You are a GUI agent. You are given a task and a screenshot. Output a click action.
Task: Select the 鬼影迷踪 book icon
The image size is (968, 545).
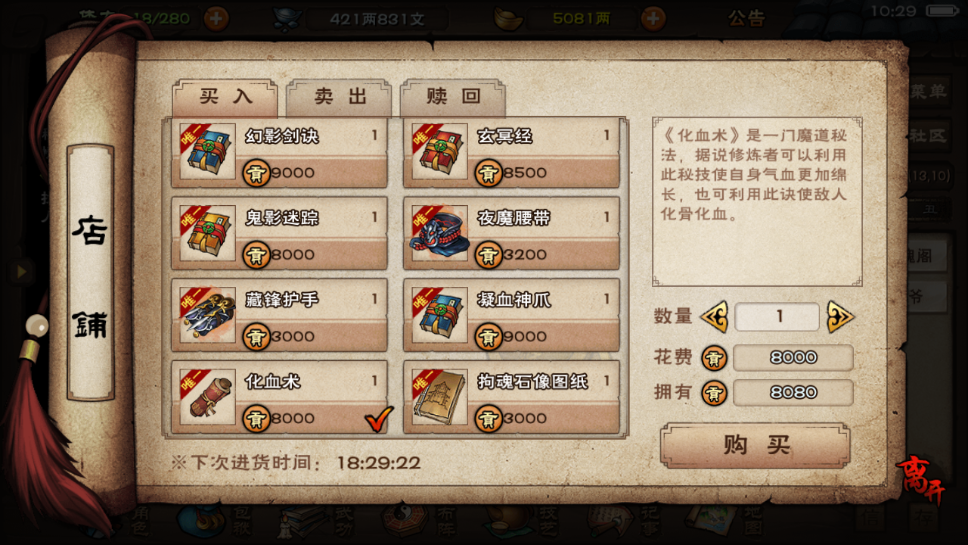coord(208,233)
